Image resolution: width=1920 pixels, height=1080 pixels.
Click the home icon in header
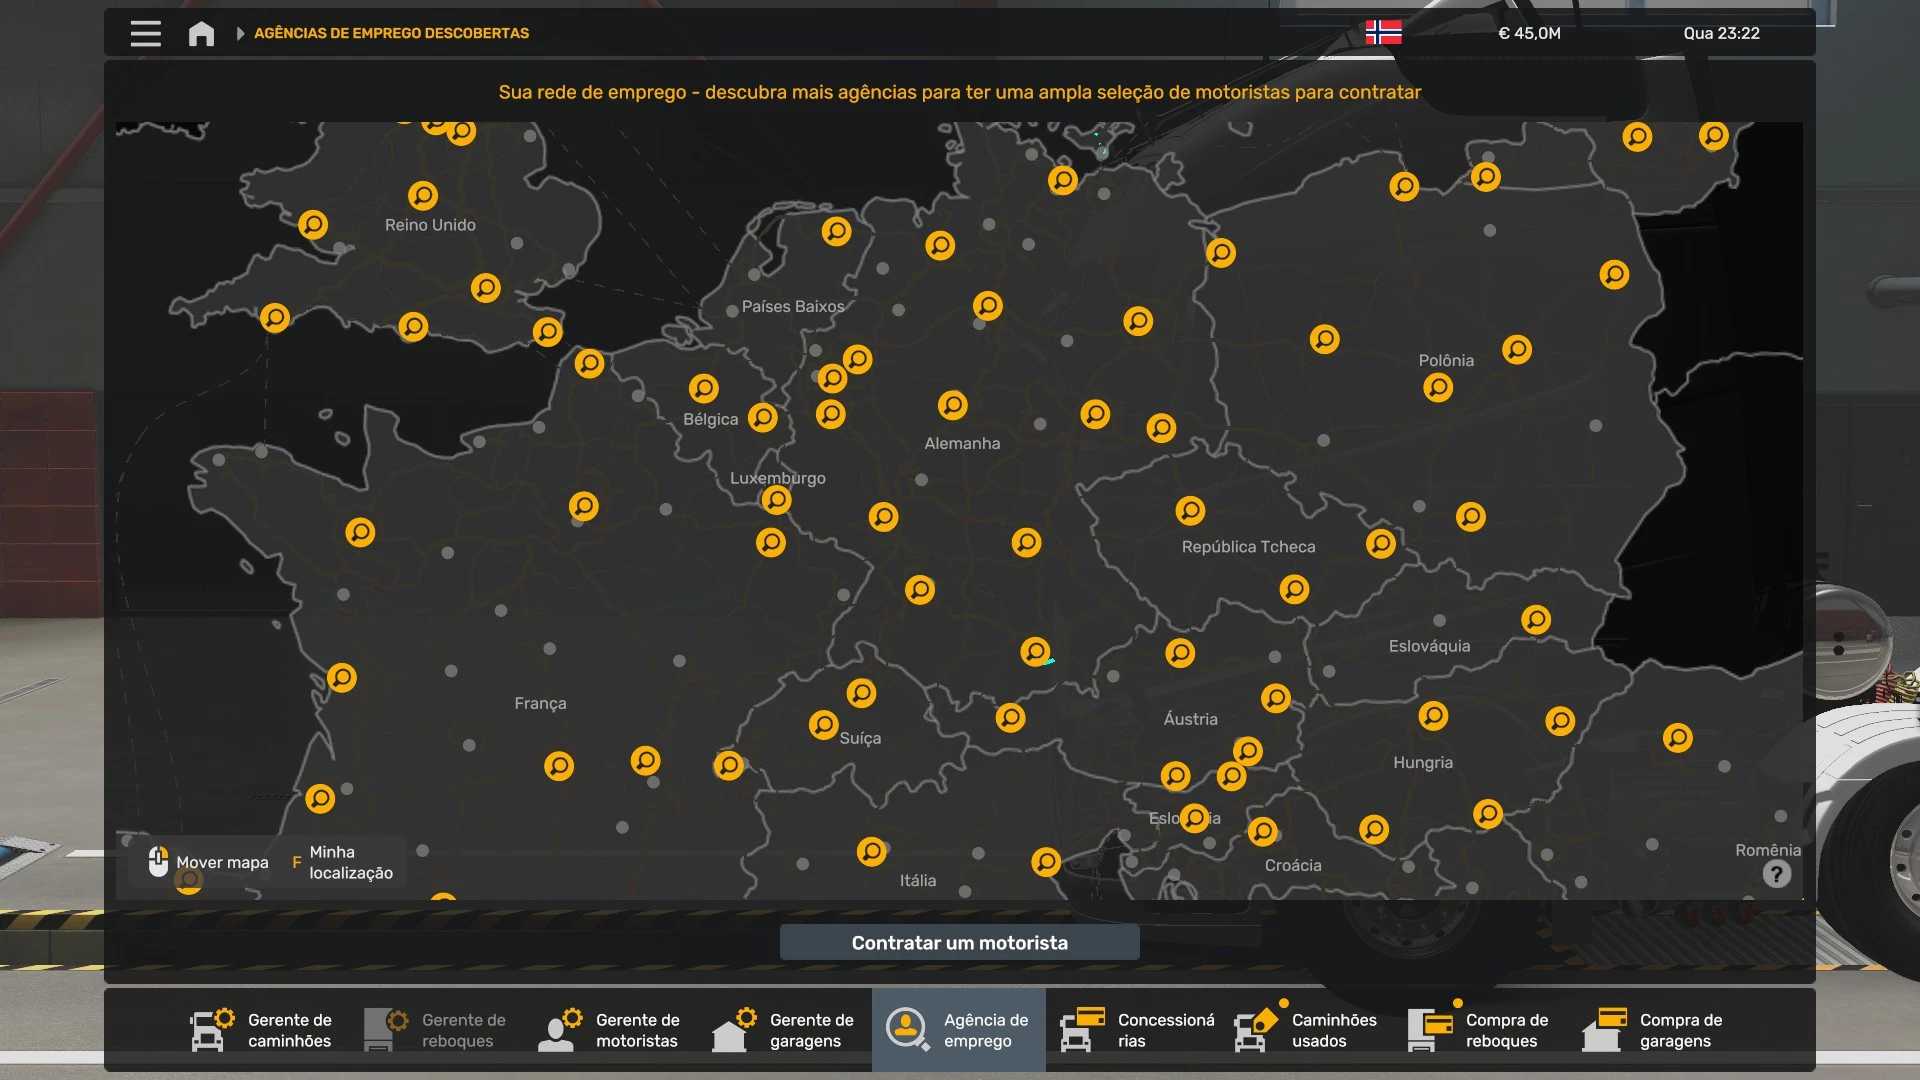(201, 33)
